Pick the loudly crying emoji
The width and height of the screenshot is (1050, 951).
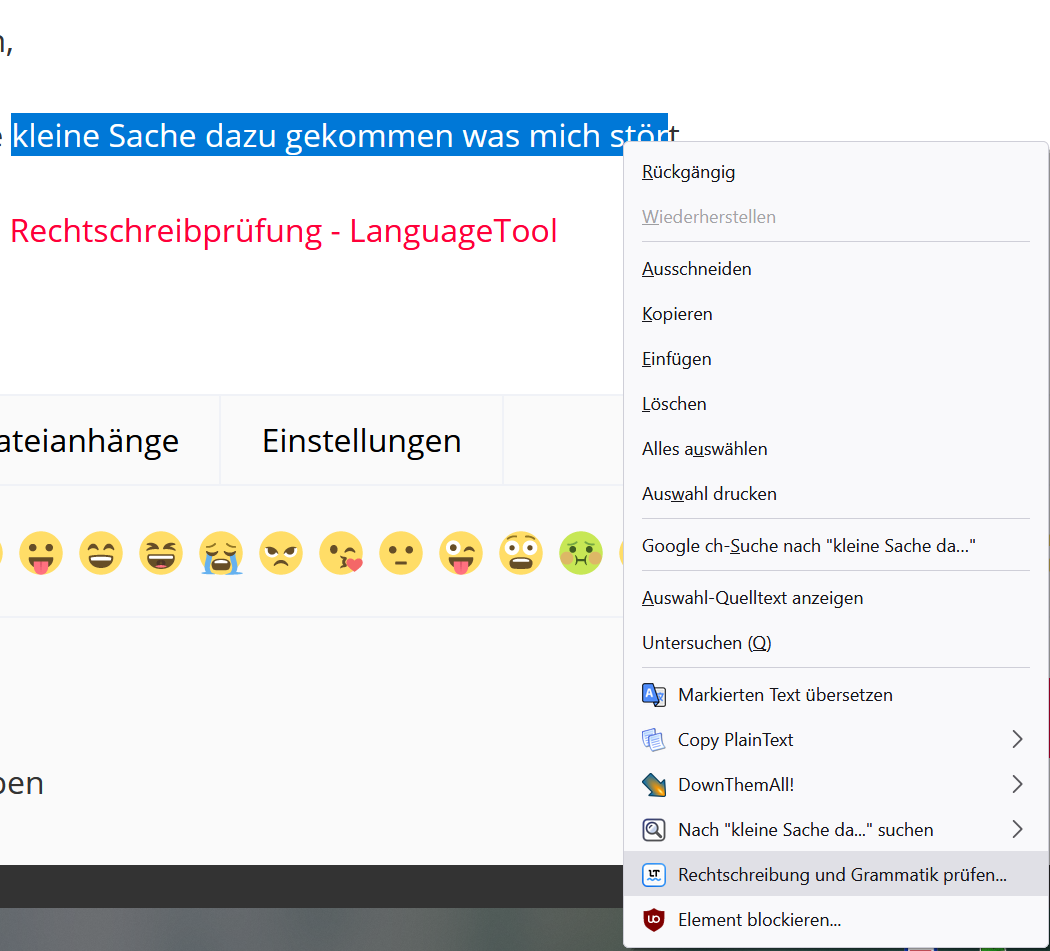[x=221, y=553]
